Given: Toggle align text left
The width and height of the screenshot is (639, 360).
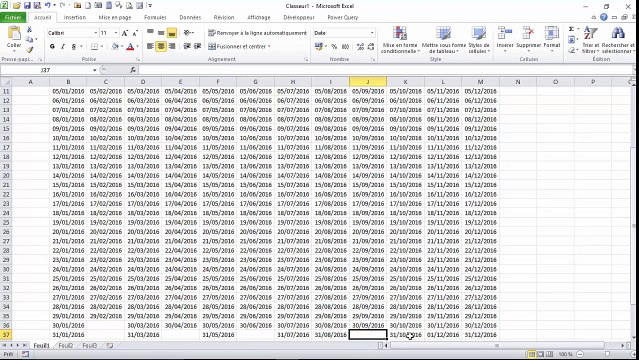Looking at the screenshot, I should click(x=150, y=46).
